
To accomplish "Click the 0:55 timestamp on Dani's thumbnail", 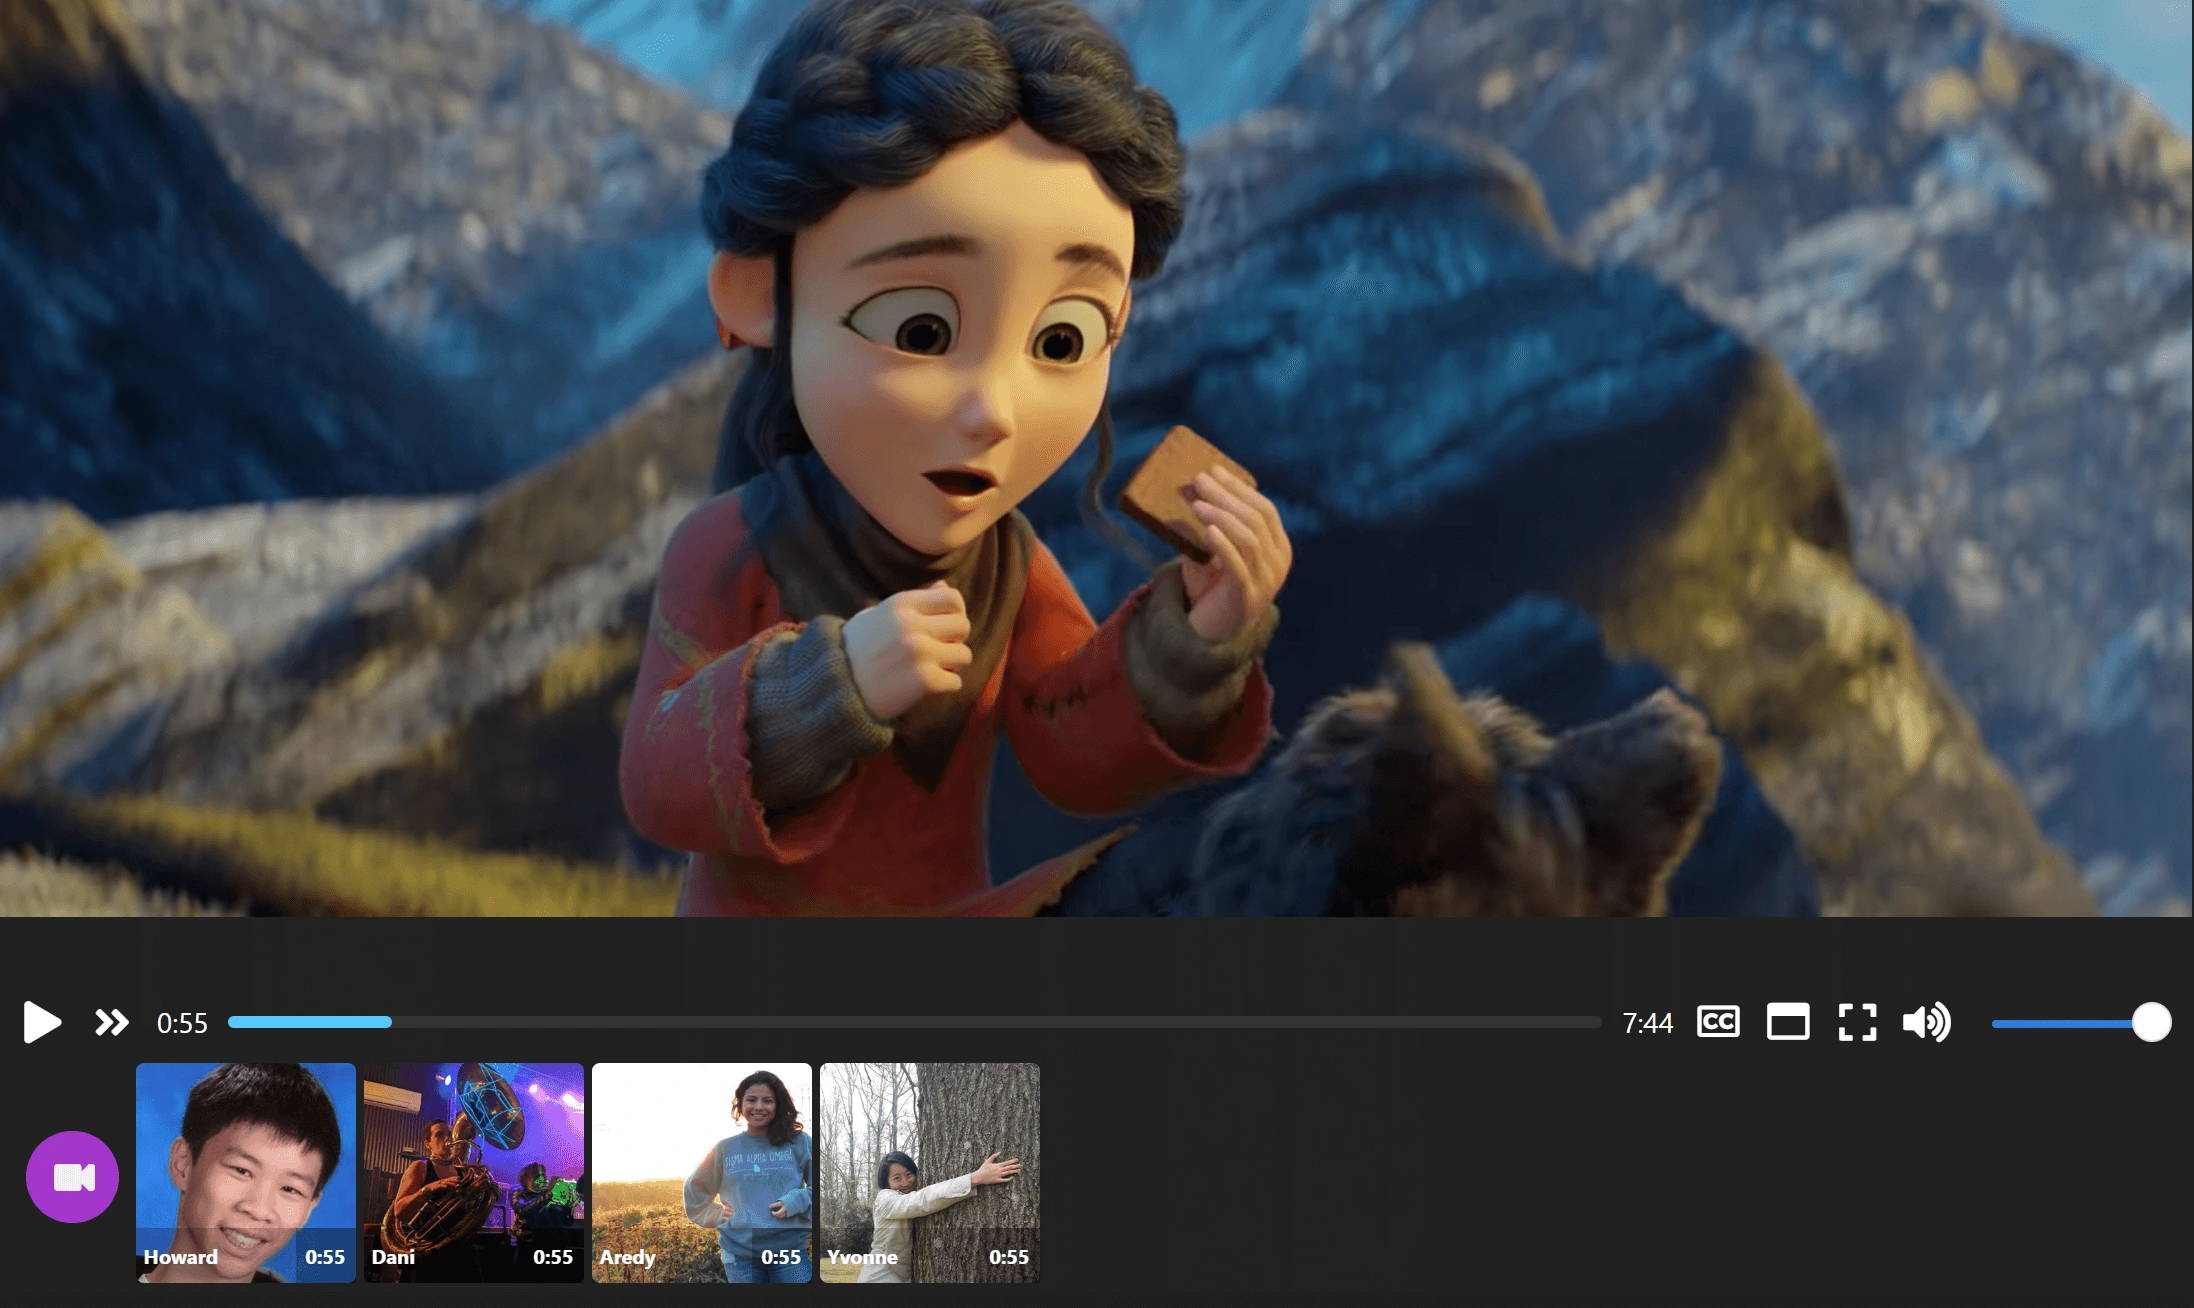I will [x=552, y=1257].
